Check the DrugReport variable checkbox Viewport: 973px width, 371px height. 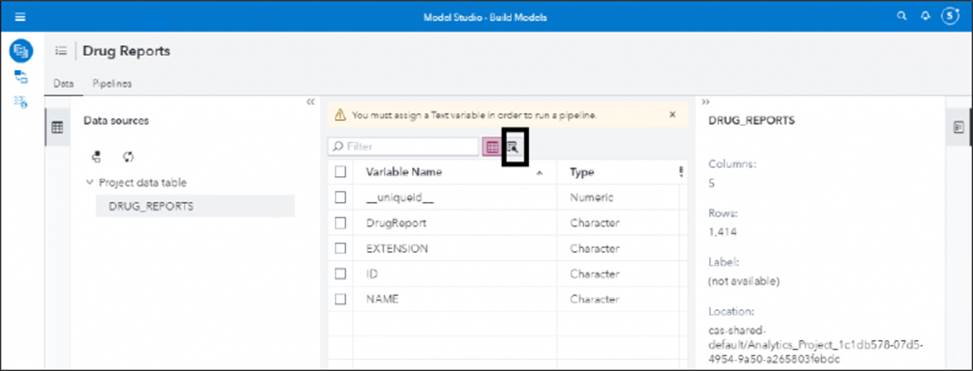(x=340, y=223)
